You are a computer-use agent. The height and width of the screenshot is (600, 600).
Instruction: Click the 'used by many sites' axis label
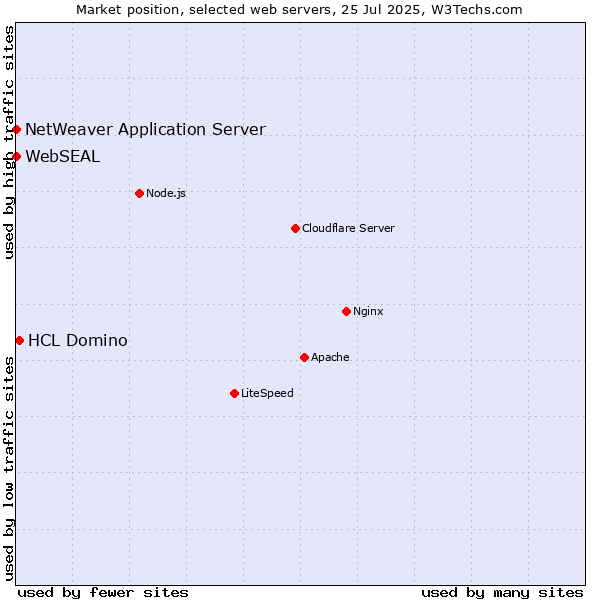click(x=503, y=593)
